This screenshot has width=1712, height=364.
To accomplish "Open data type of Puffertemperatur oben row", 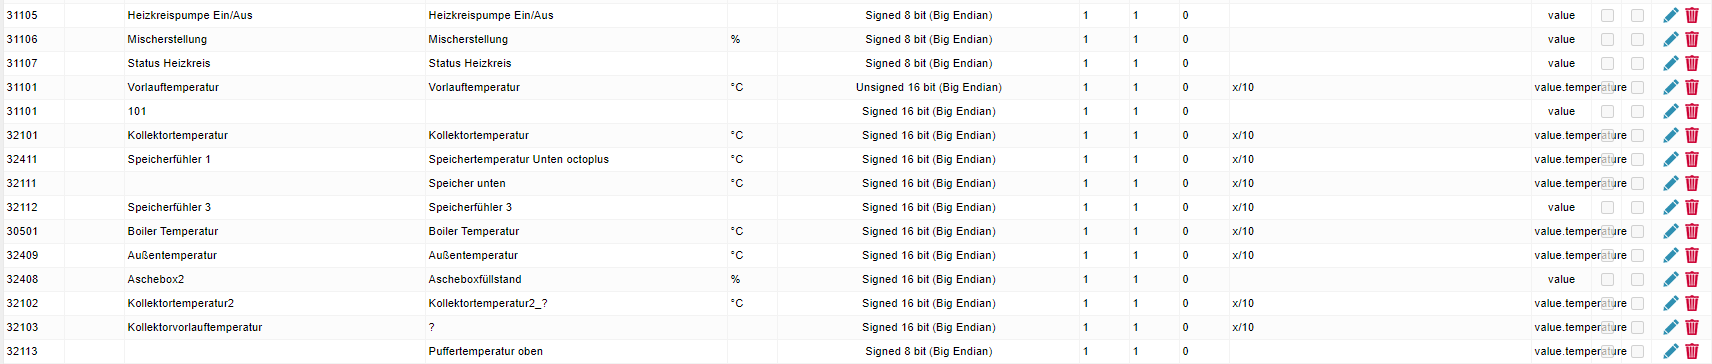I will pyautogui.click(x=928, y=351).
